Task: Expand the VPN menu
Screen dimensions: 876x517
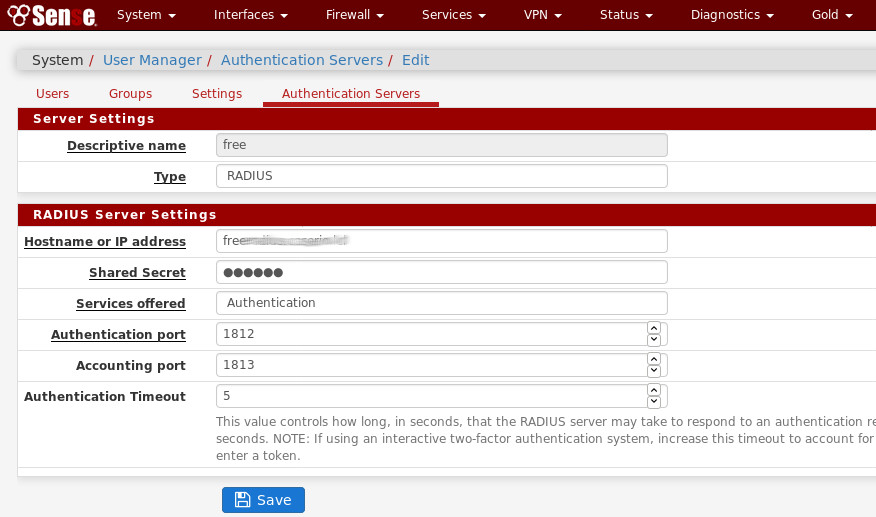Action: pyautogui.click(x=542, y=15)
